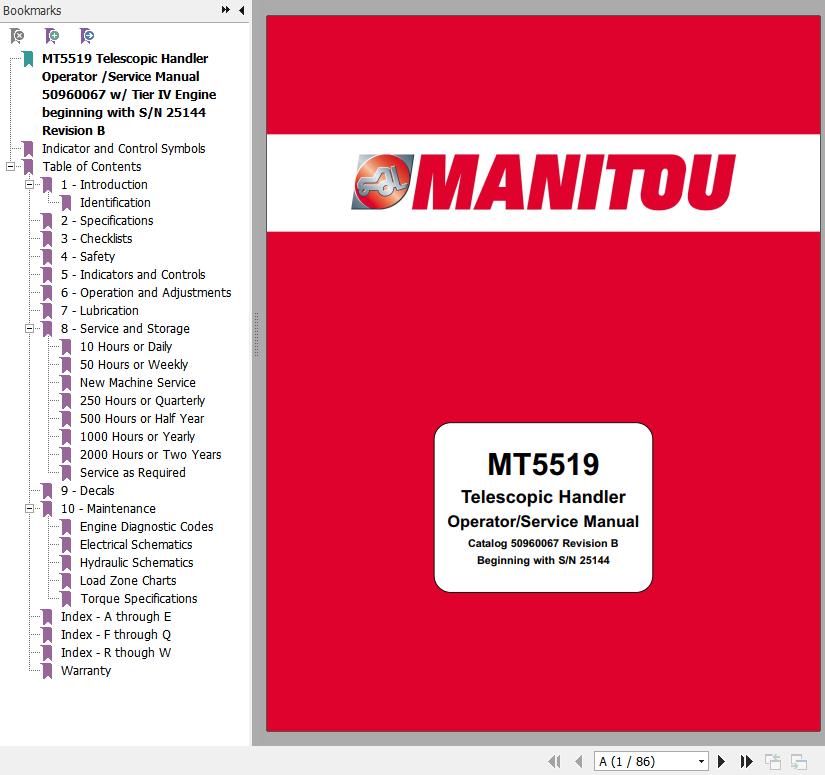This screenshot has height=775, width=825.
Task: Collapse the 1 - Introduction node
Action: 29,184
